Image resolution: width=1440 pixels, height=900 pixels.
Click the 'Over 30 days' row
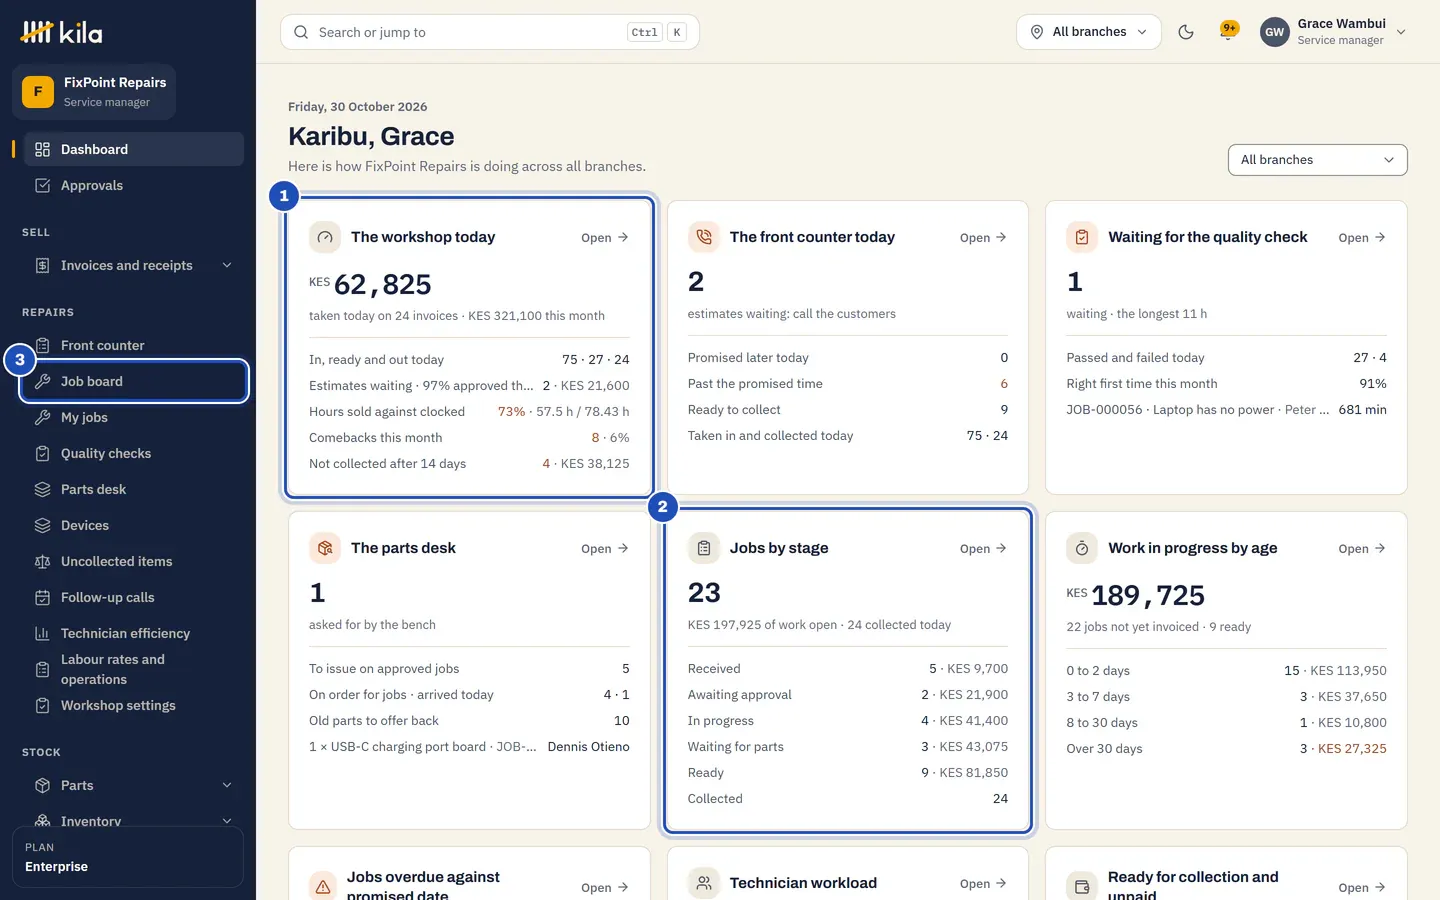(1226, 749)
